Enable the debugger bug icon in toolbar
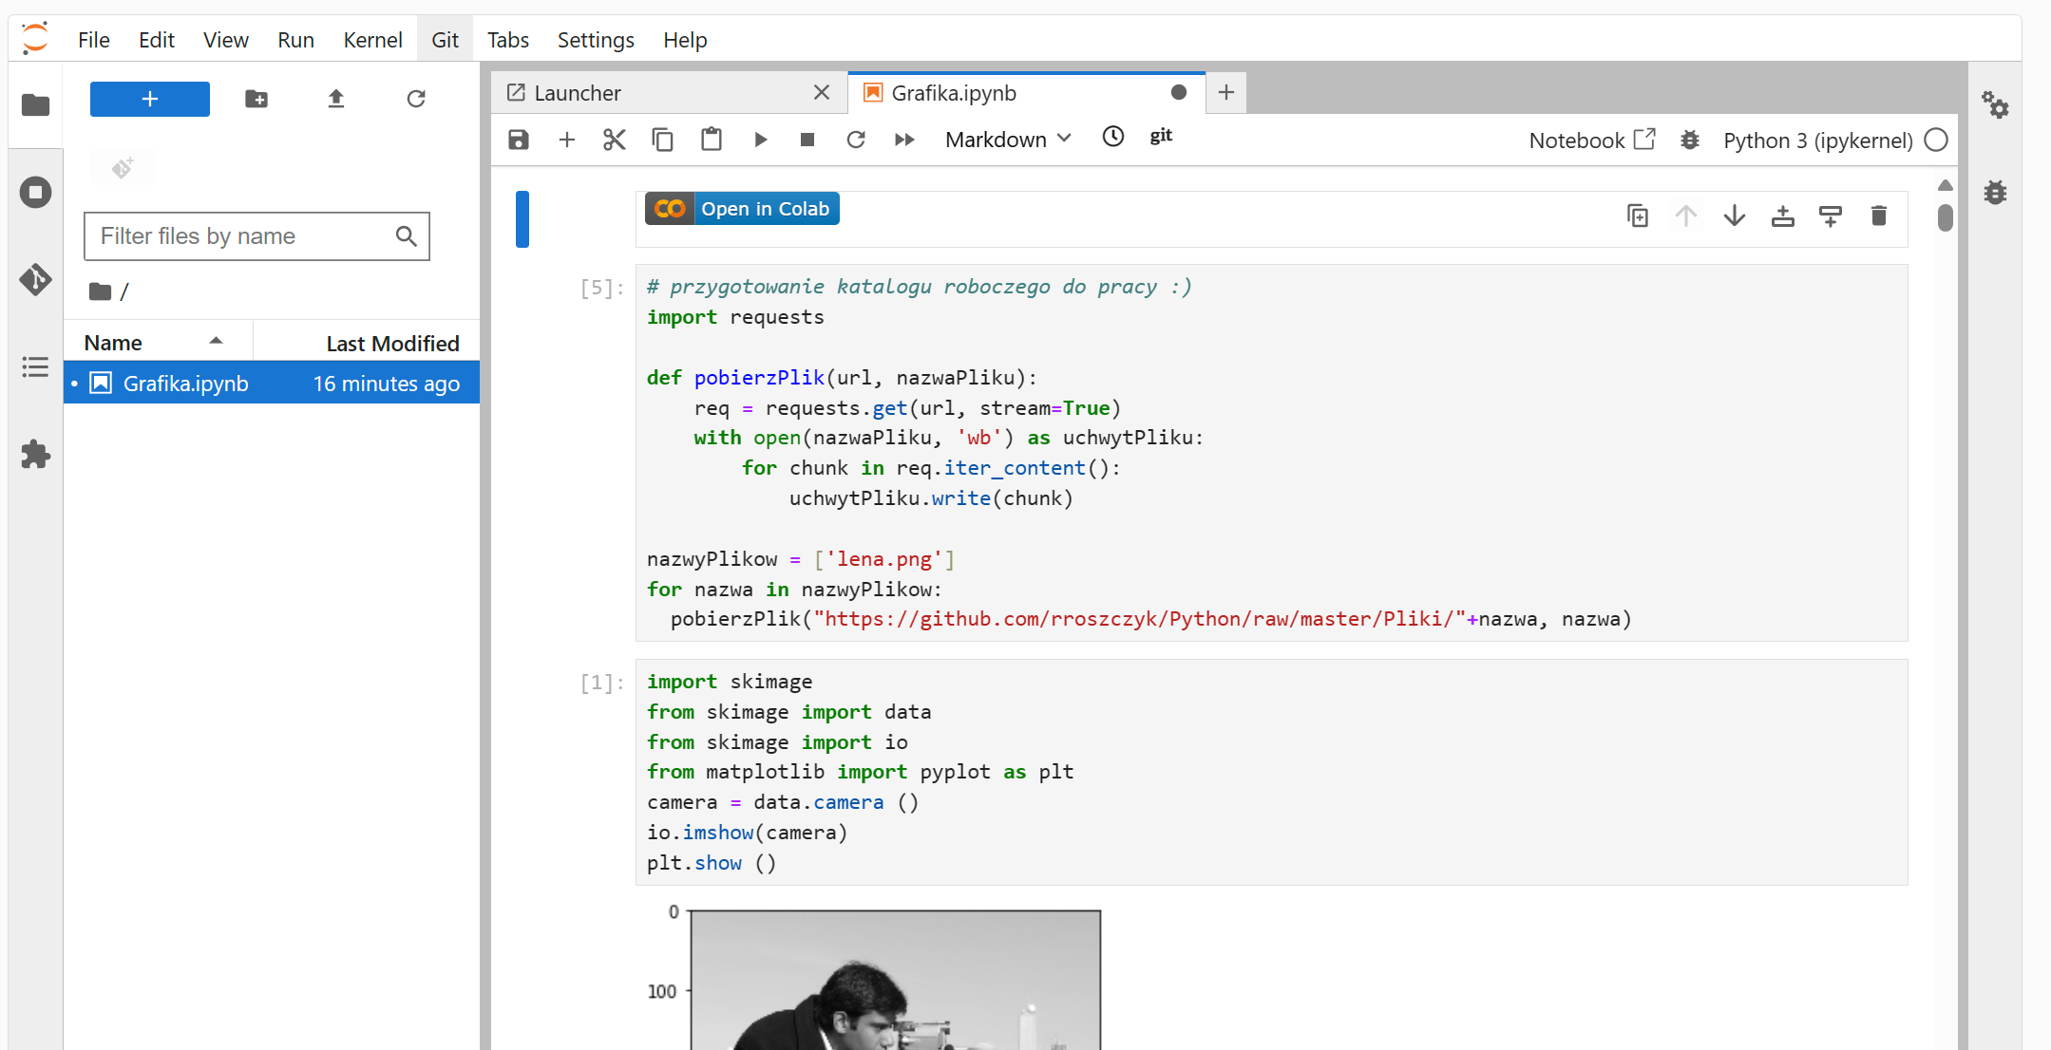 click(1690, 140)
